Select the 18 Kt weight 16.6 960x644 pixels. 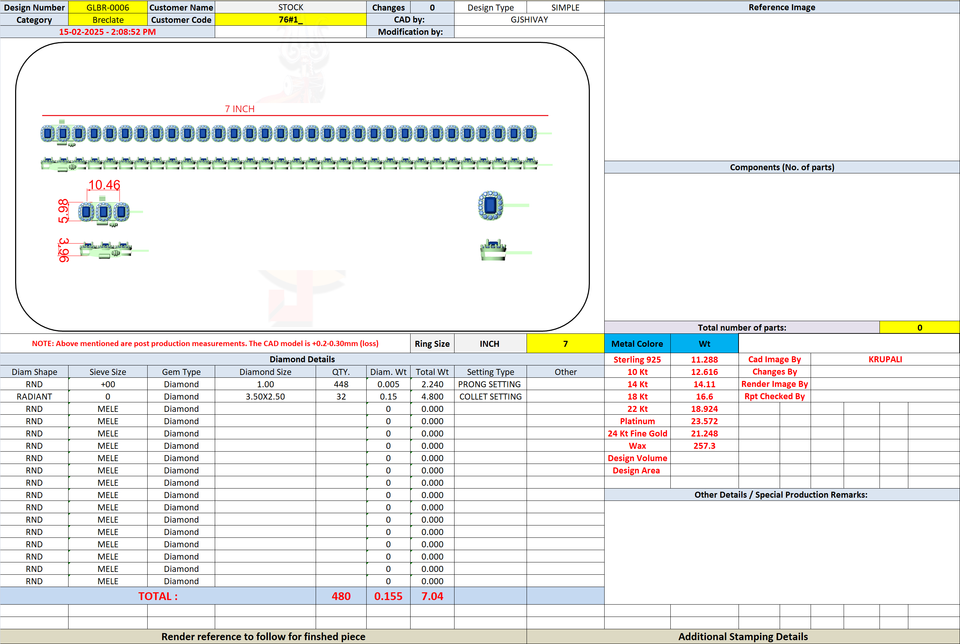pyautogui.click(x=705, y=397)
